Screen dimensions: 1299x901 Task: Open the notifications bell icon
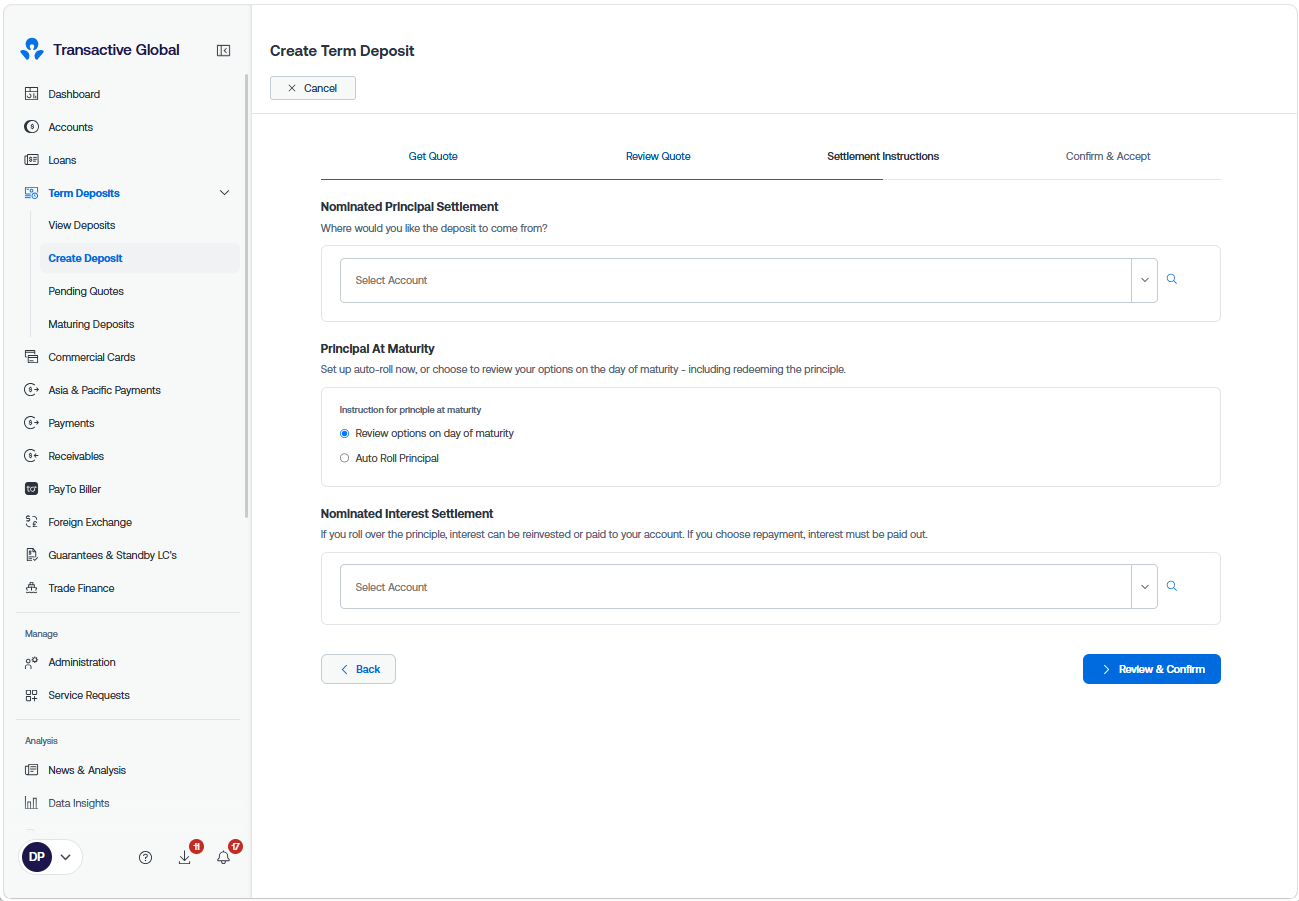tap(224, 857)
